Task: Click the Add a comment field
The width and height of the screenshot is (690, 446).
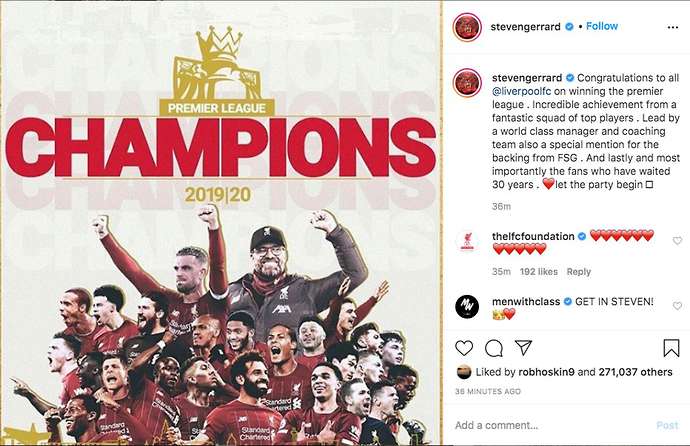Action: (x=552, y=425)
